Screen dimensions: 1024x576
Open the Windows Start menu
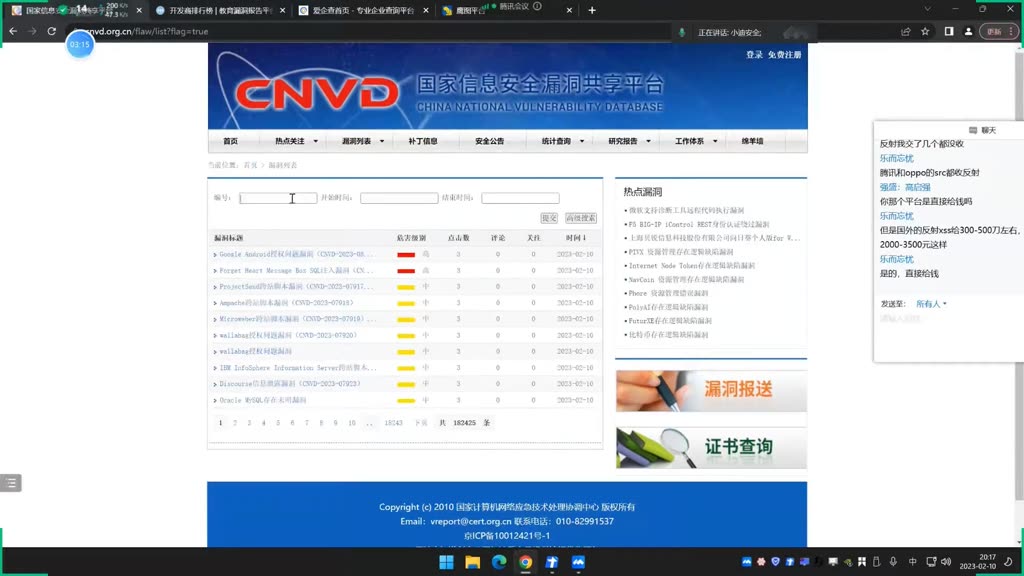tap(446, 562)
